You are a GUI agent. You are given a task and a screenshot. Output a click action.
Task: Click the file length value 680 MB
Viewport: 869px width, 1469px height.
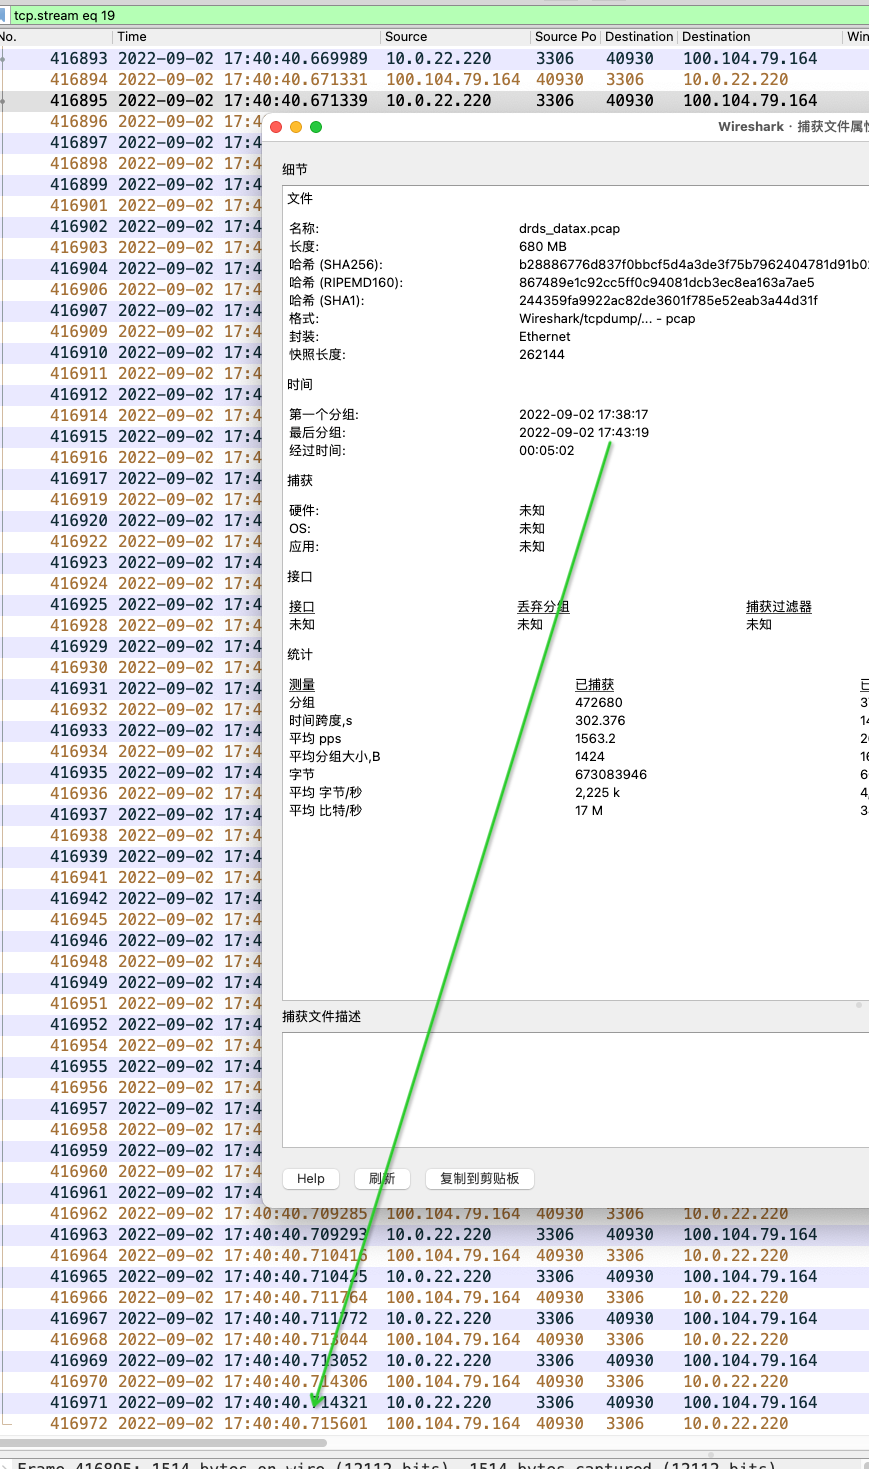(x=543, y=247)
